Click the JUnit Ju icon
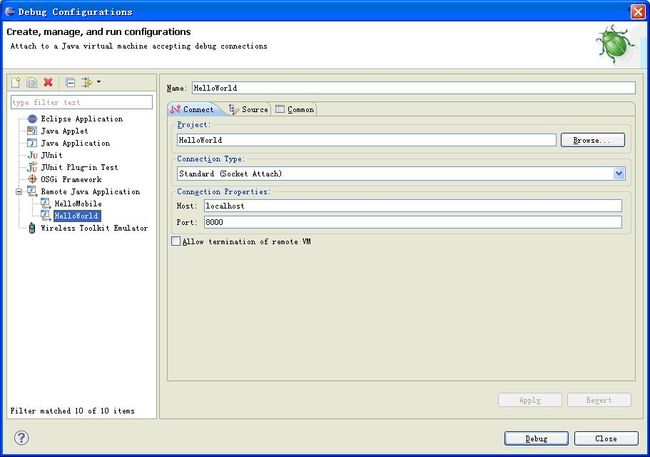650x457 pixels. tap(32, 155)
